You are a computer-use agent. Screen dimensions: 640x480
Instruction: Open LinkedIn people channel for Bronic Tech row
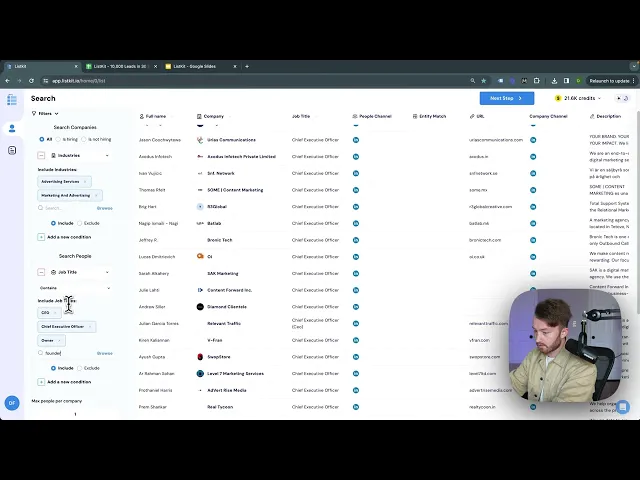coord(356,240)
